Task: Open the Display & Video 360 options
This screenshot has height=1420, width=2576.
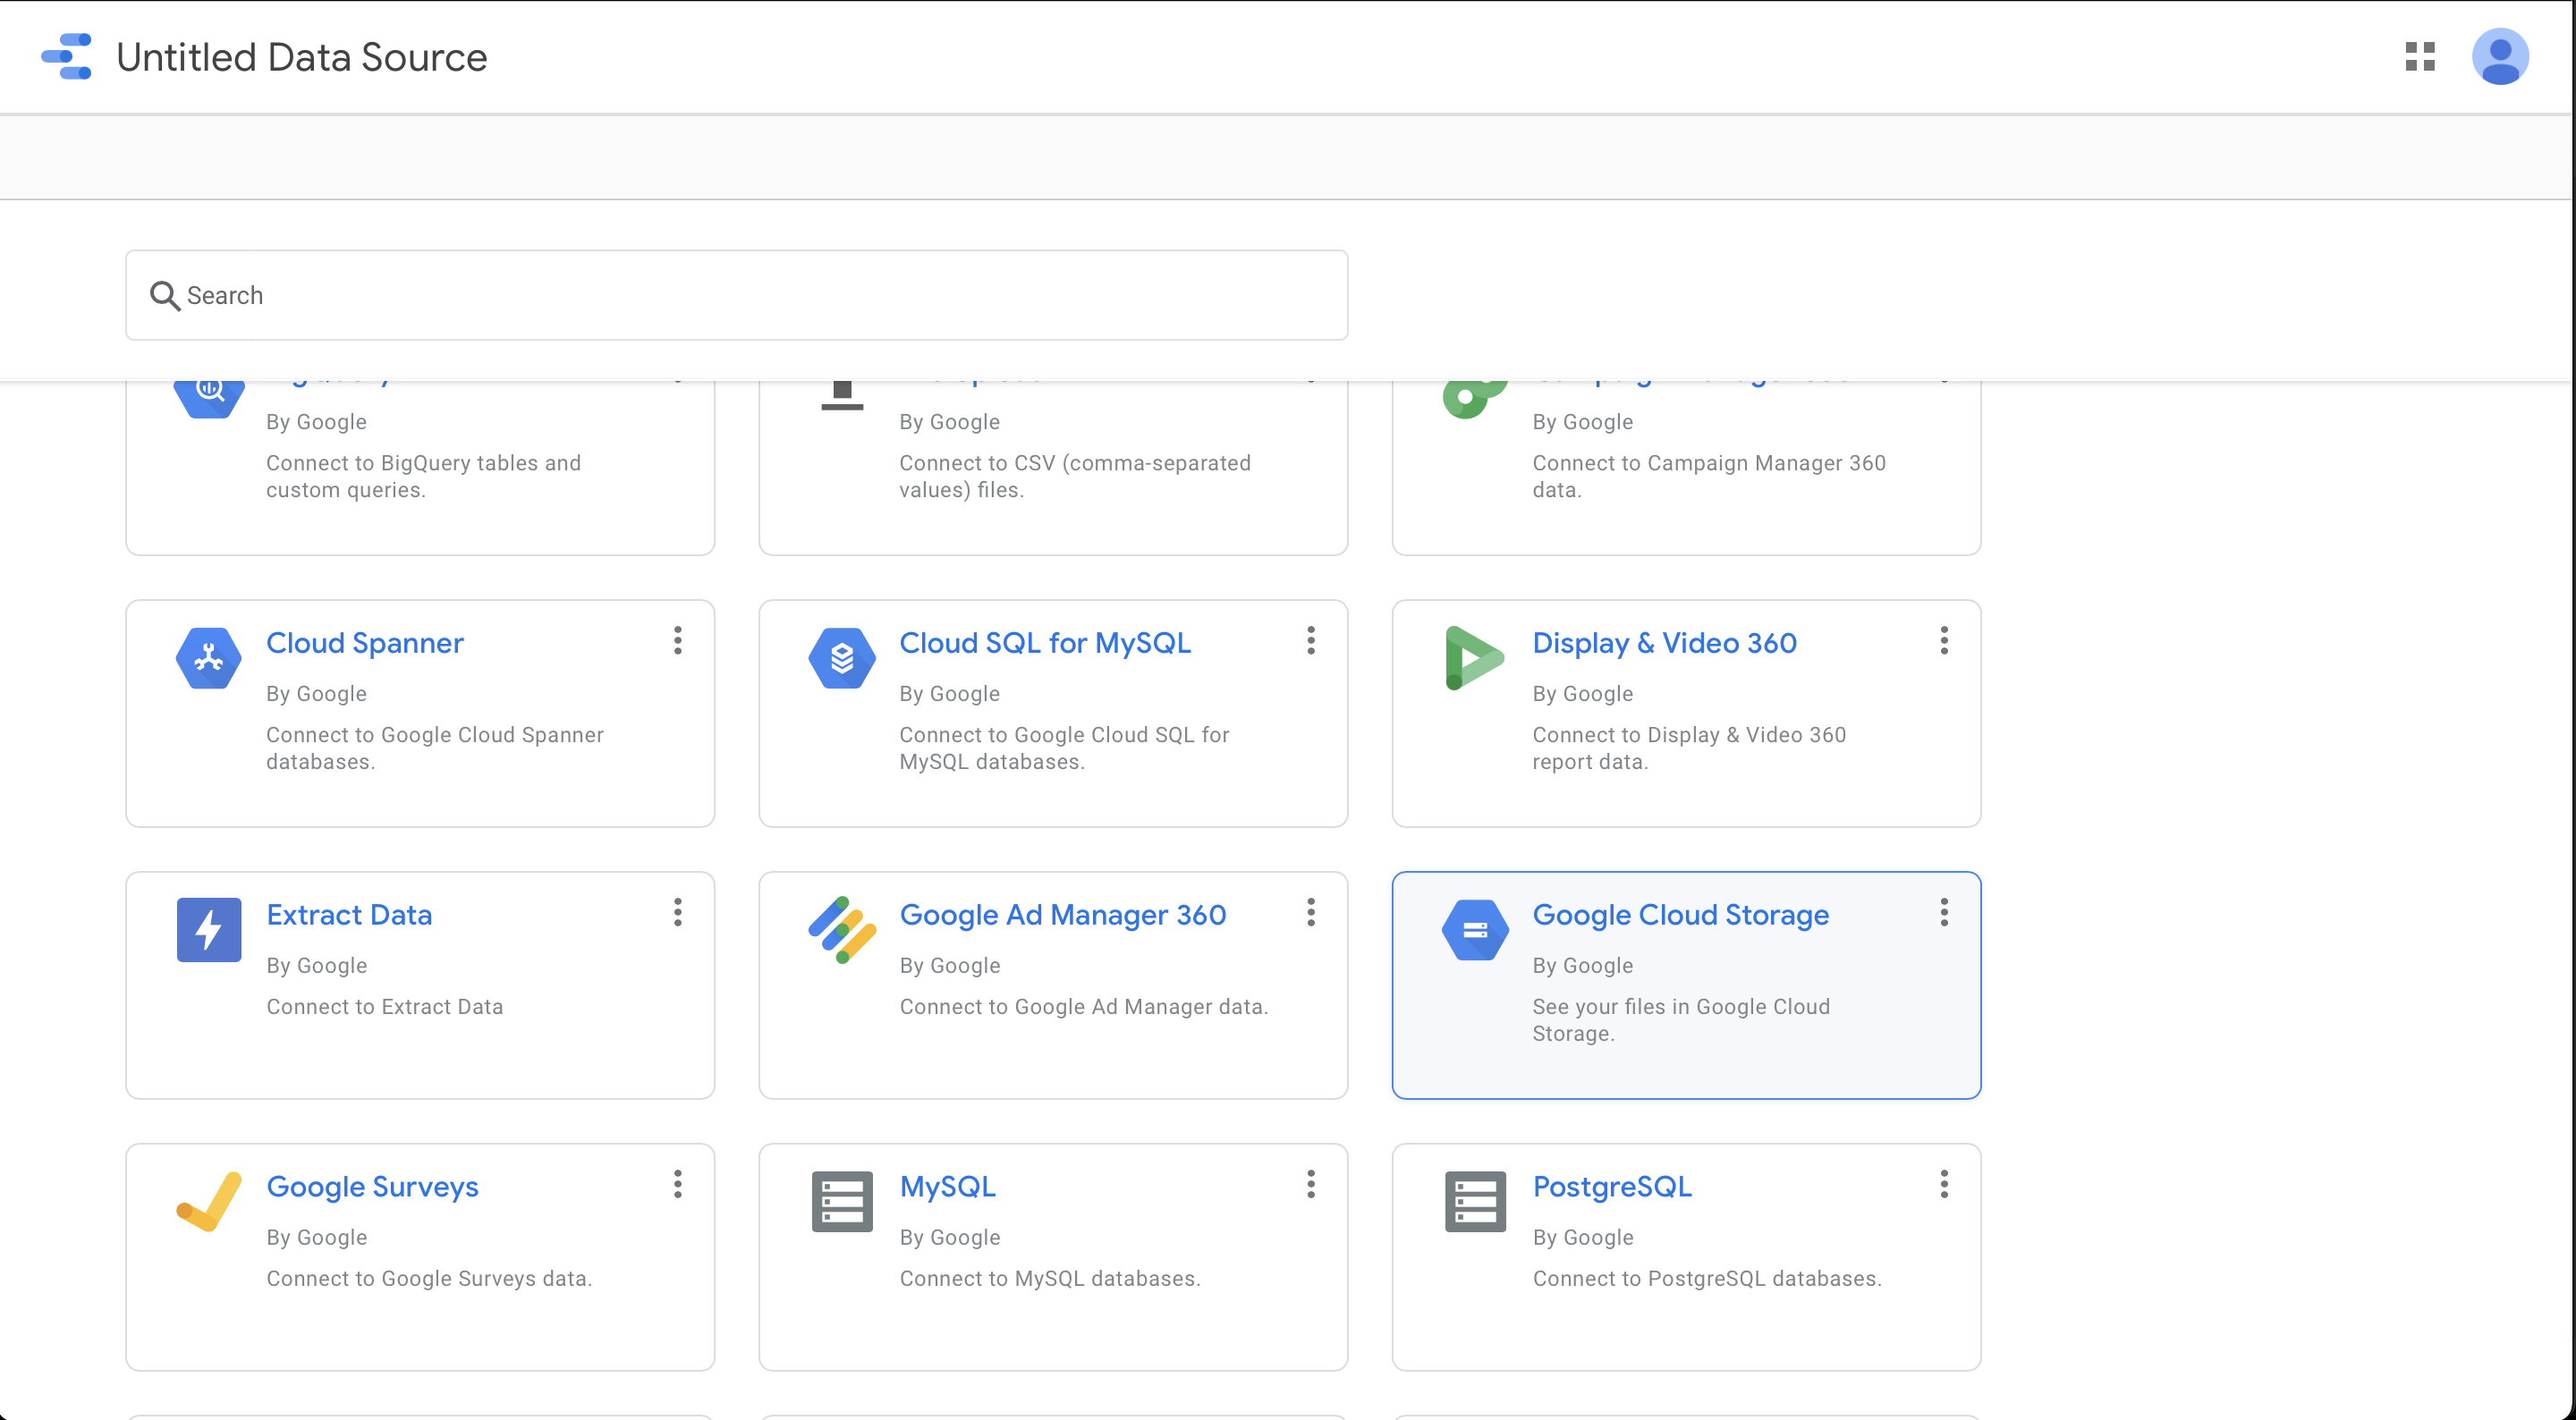Action: (x=1945, y=640)
